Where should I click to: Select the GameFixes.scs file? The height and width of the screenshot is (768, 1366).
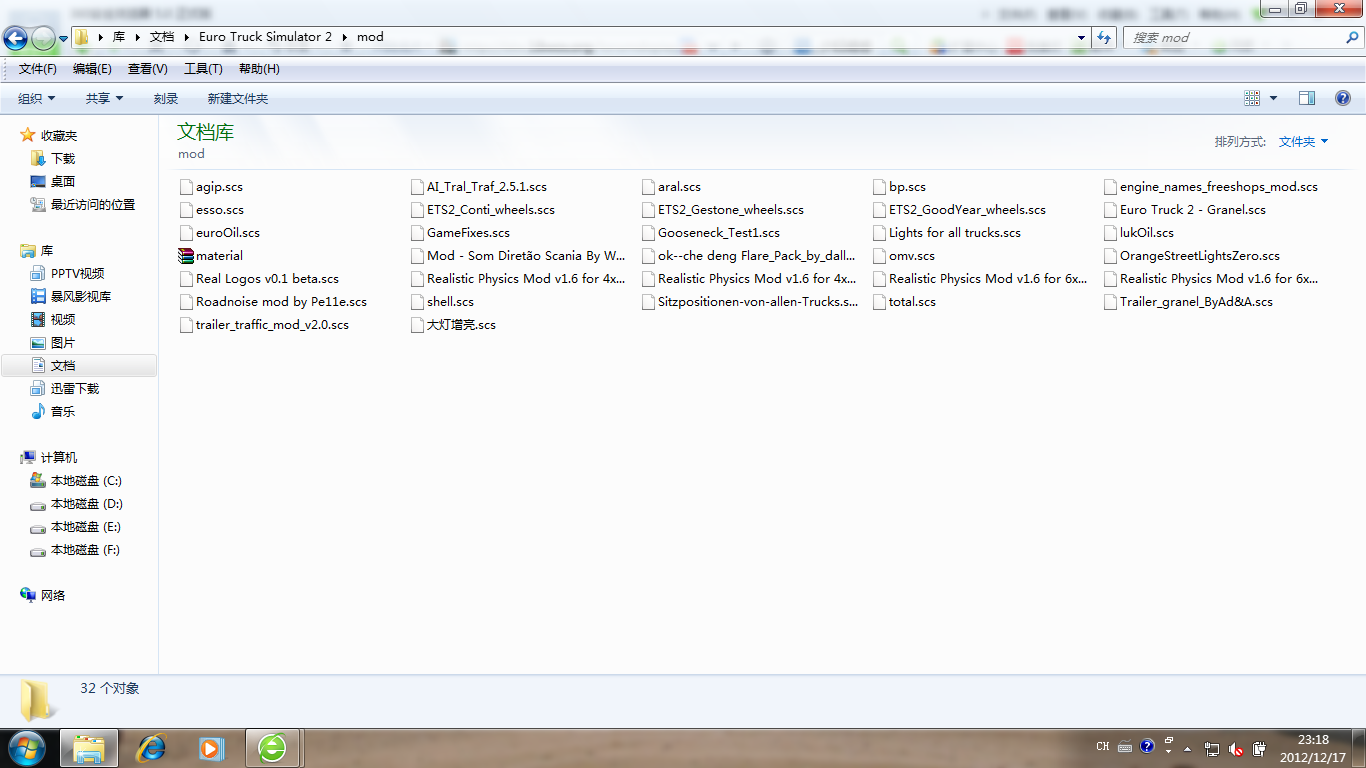468,233
